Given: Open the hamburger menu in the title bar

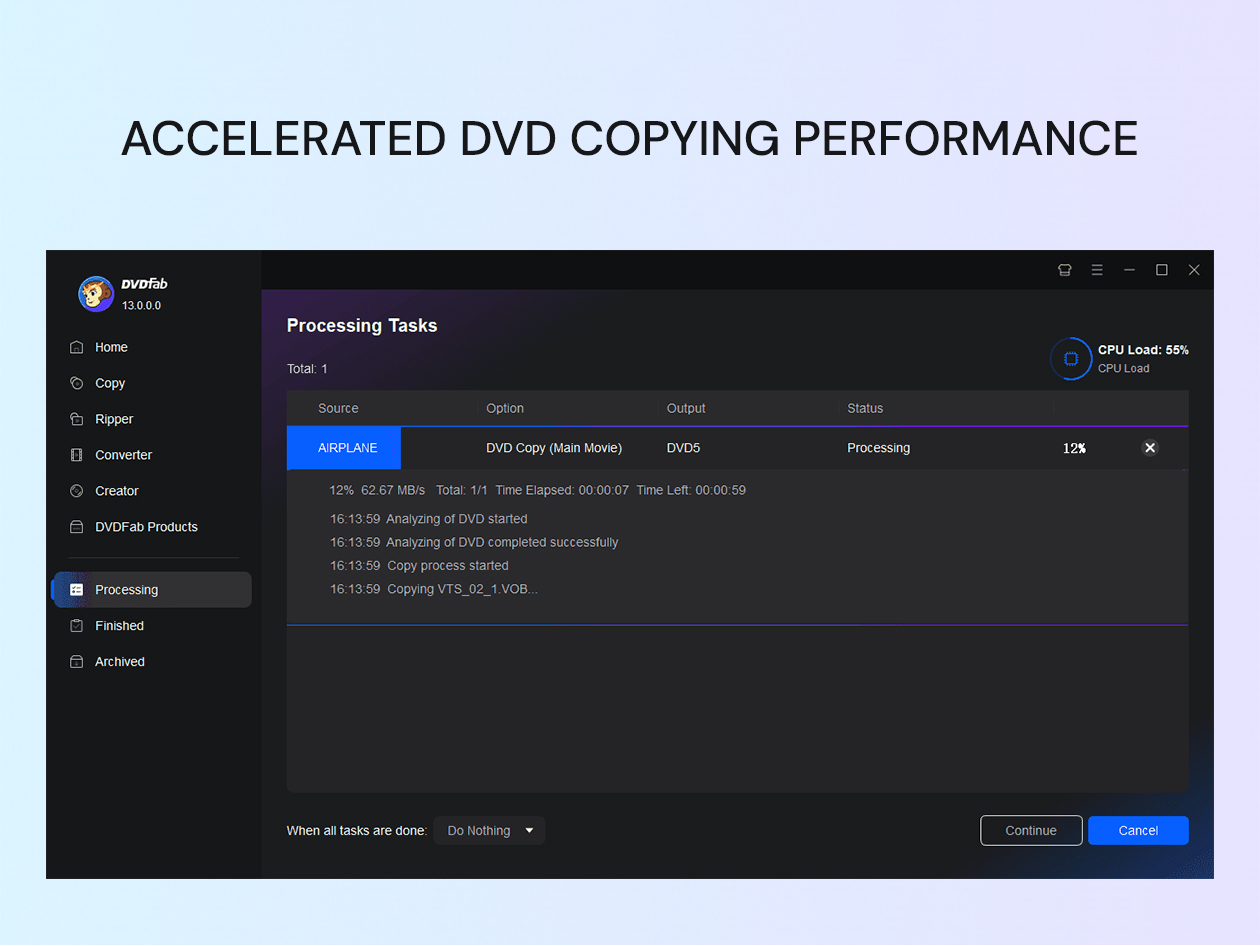Looking at the screenshot, I should coord(1097,270).
